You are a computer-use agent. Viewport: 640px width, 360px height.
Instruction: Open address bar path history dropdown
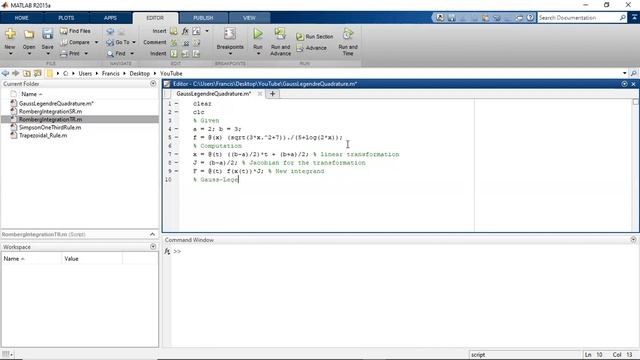click(x=624, y=73)
